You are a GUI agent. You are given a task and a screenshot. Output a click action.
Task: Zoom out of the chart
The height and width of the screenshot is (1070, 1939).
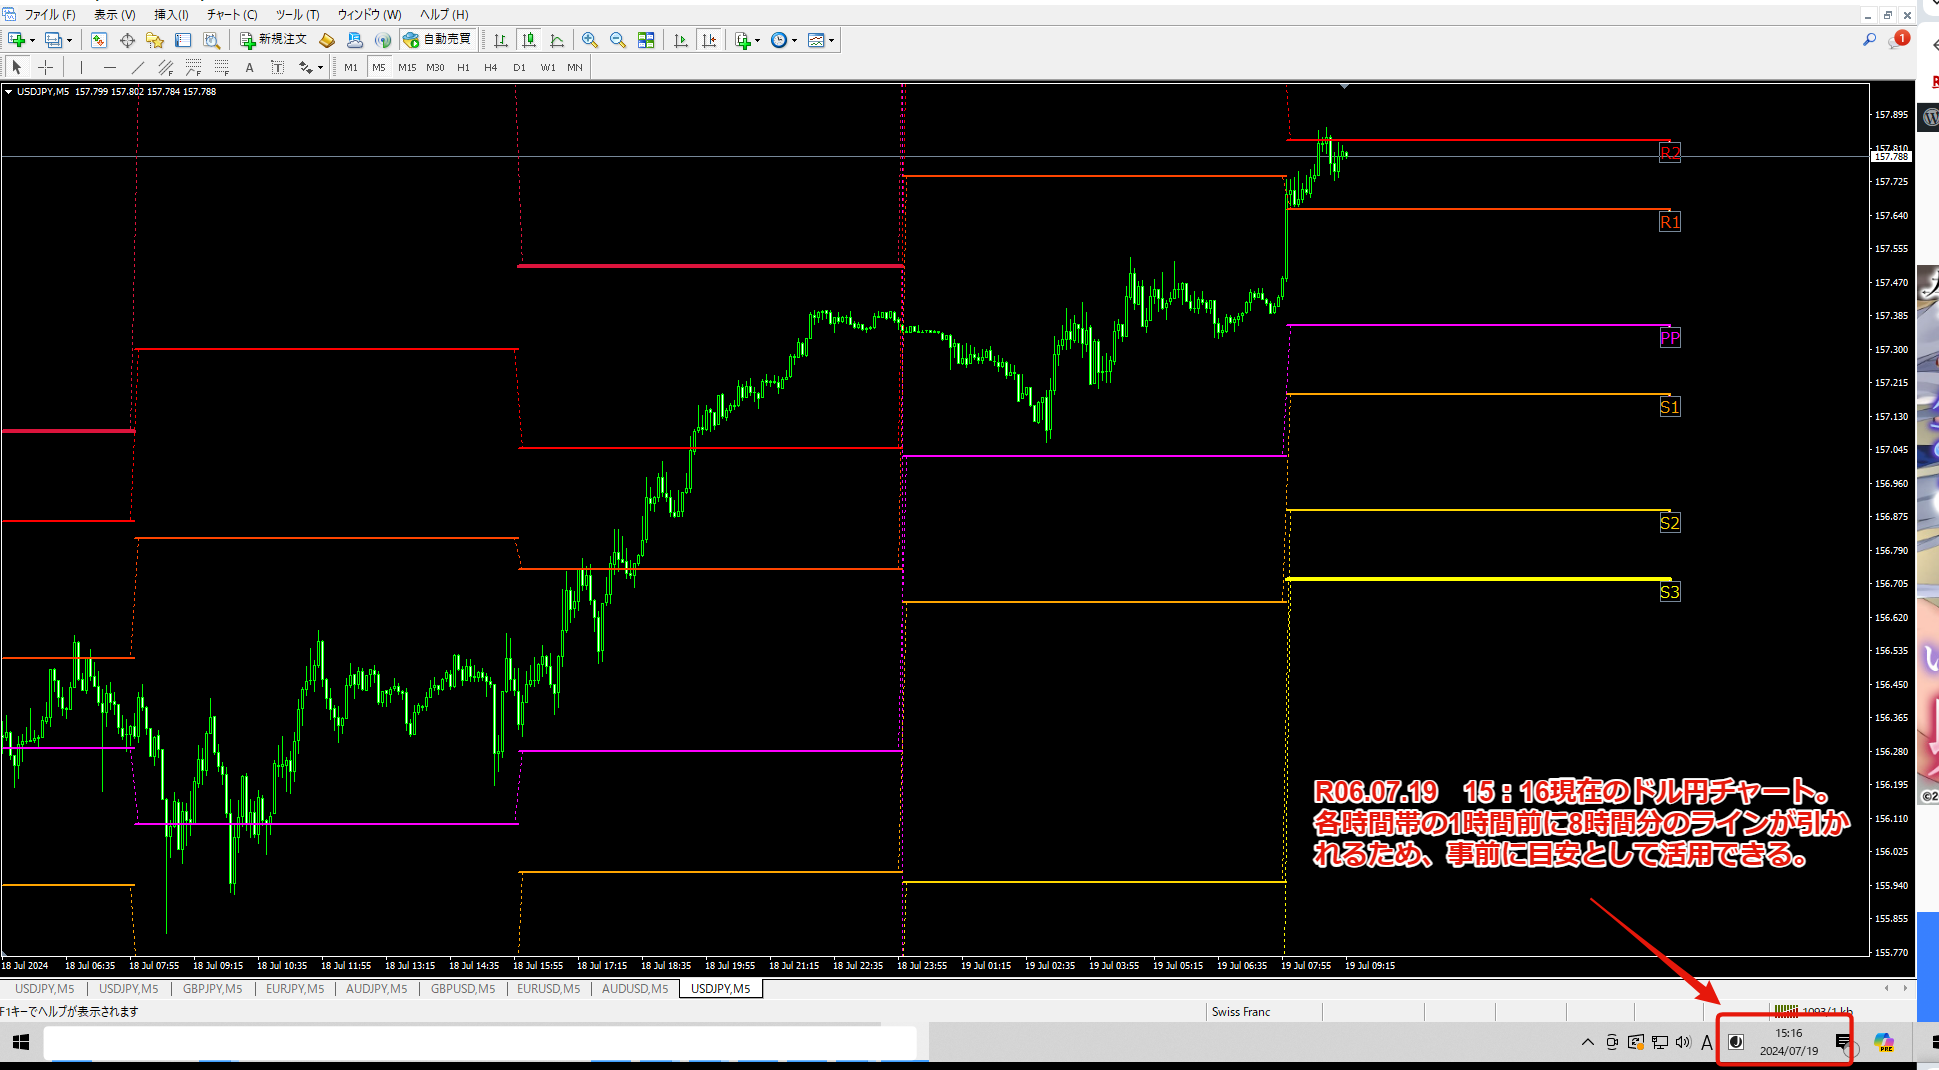coord(618,40)
